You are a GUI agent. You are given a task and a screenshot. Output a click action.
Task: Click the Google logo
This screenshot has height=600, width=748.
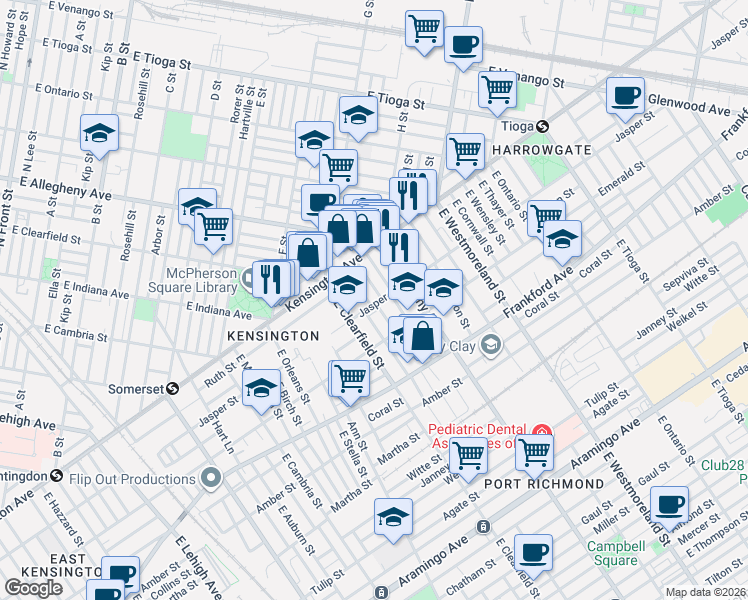point(34,588)
